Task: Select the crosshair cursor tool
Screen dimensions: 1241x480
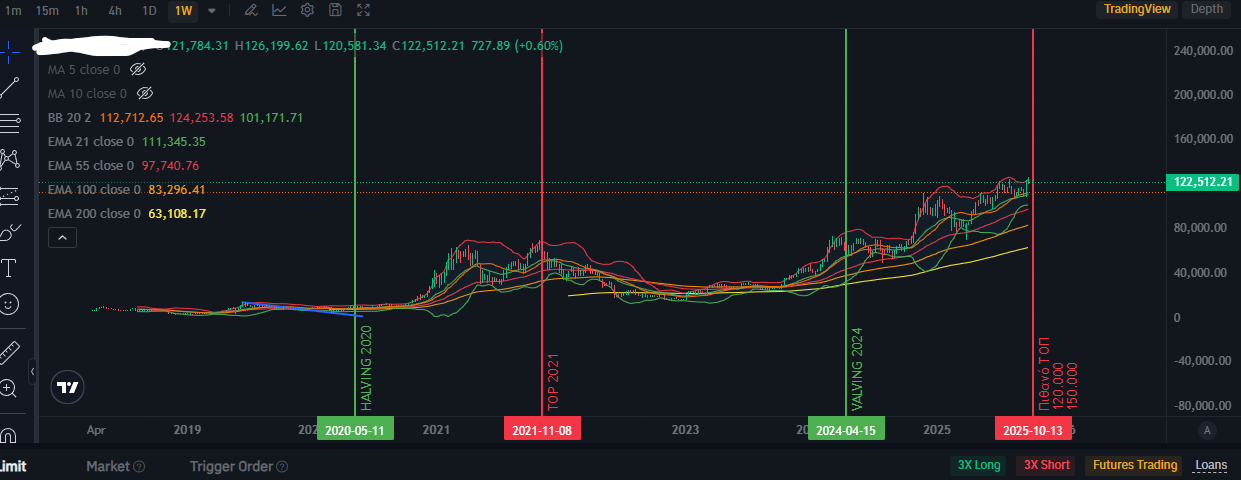Action: click(x=9, y=53)
